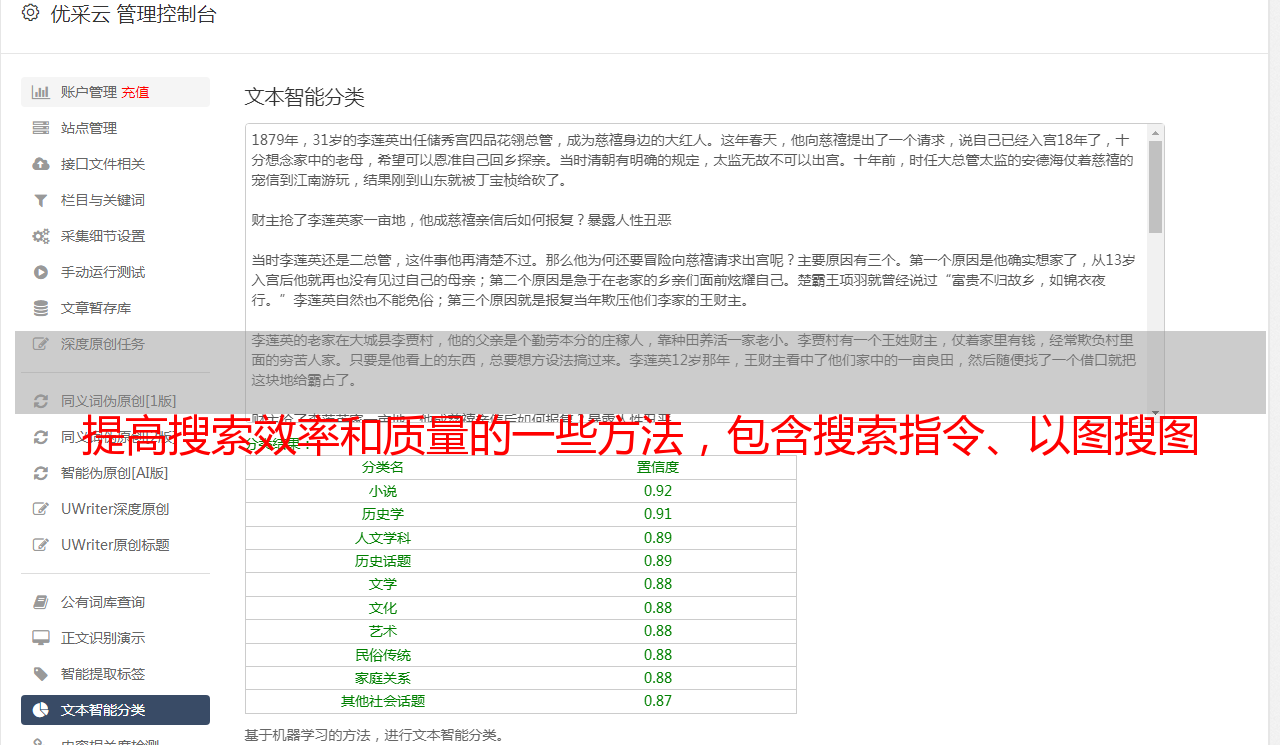
Task: Click the refresh icon beside 智能伪原创[AI版]
Action: [x=41, y=473]
